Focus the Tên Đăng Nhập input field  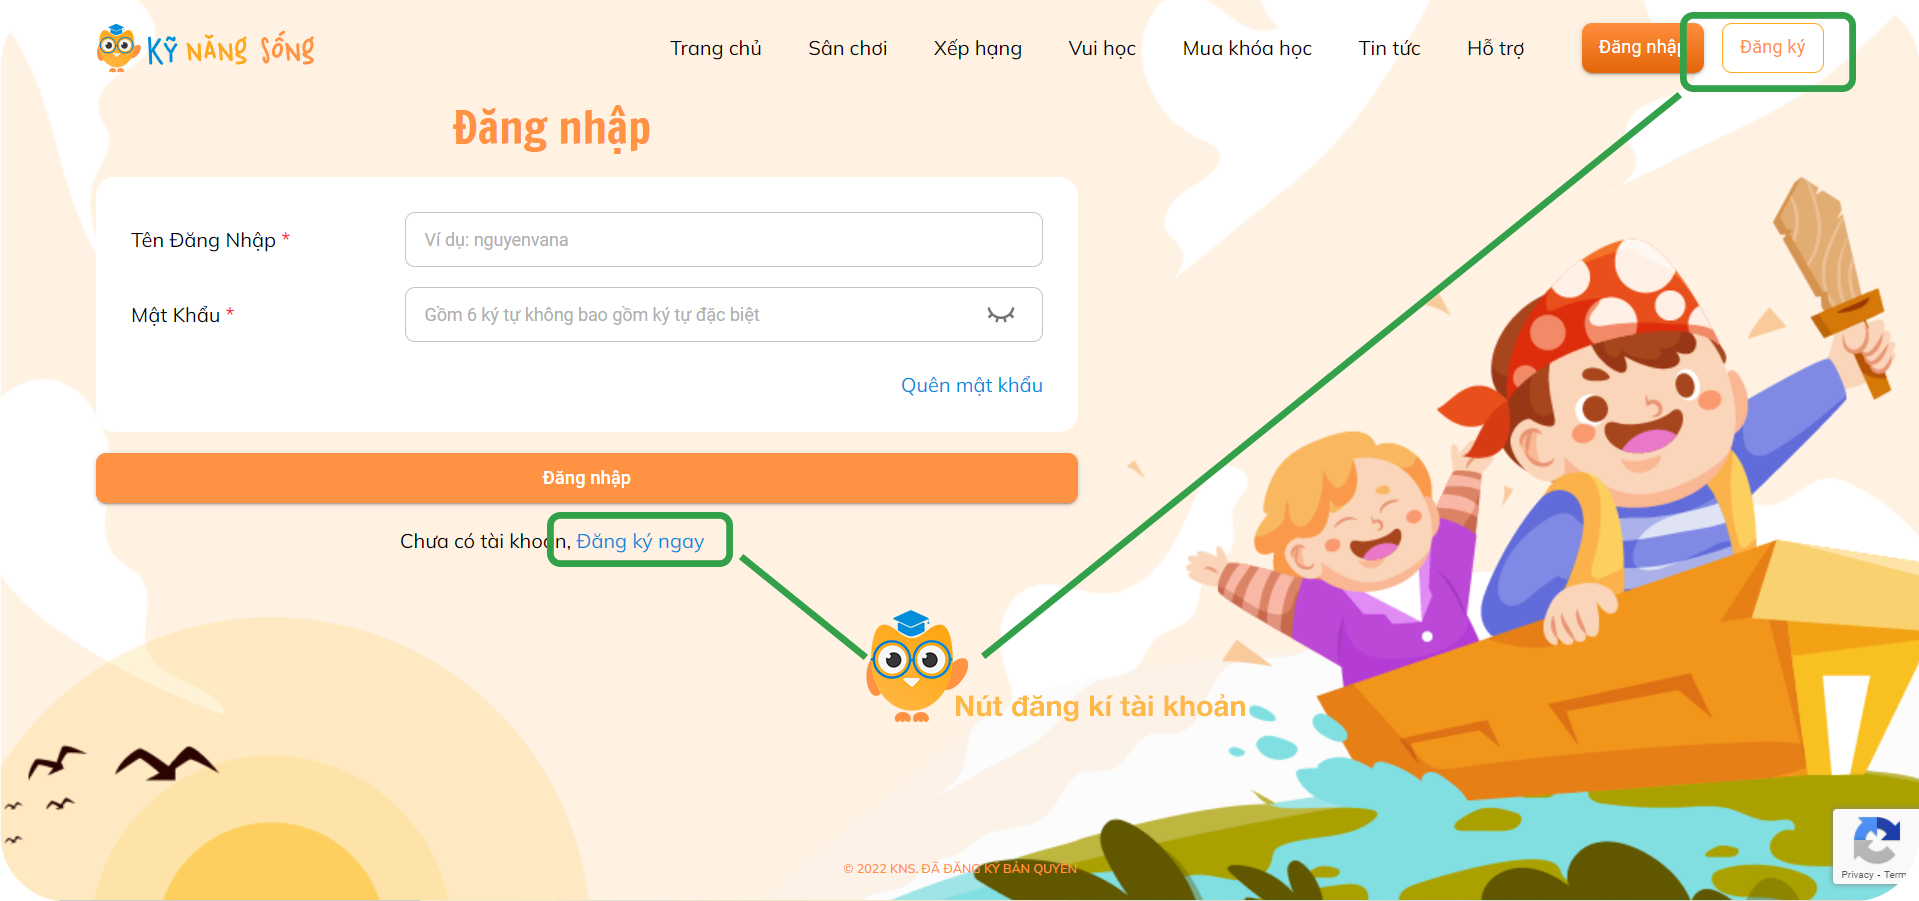pos(723,239)
